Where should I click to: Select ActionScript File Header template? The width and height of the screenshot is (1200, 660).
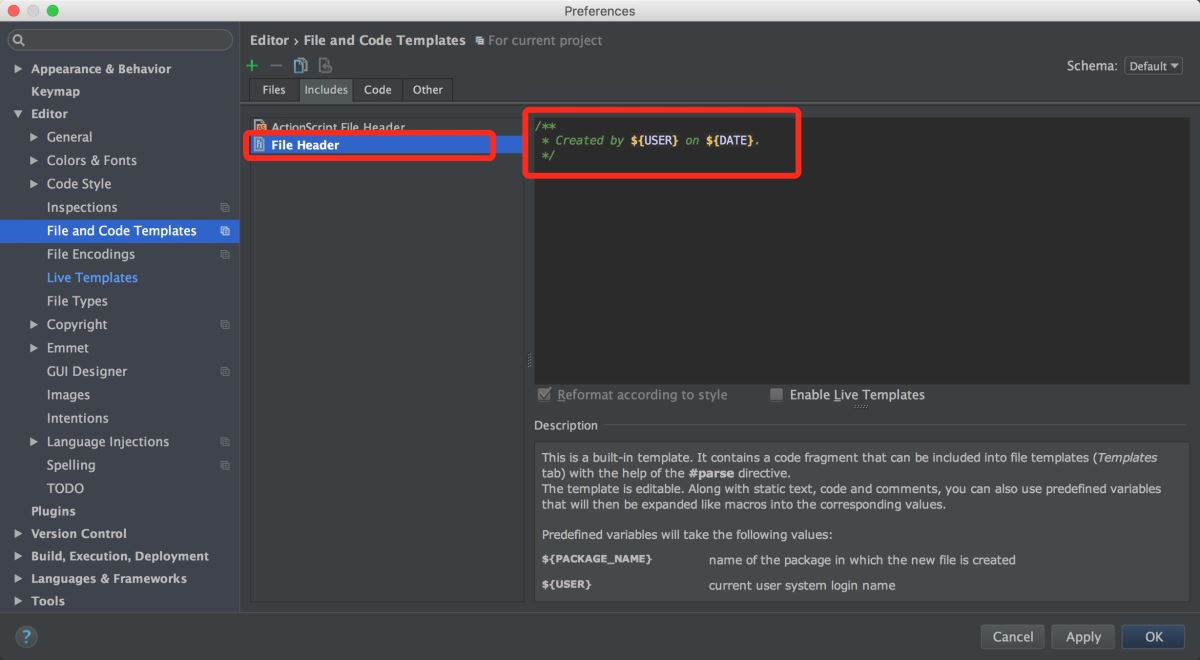pos(338,127)
